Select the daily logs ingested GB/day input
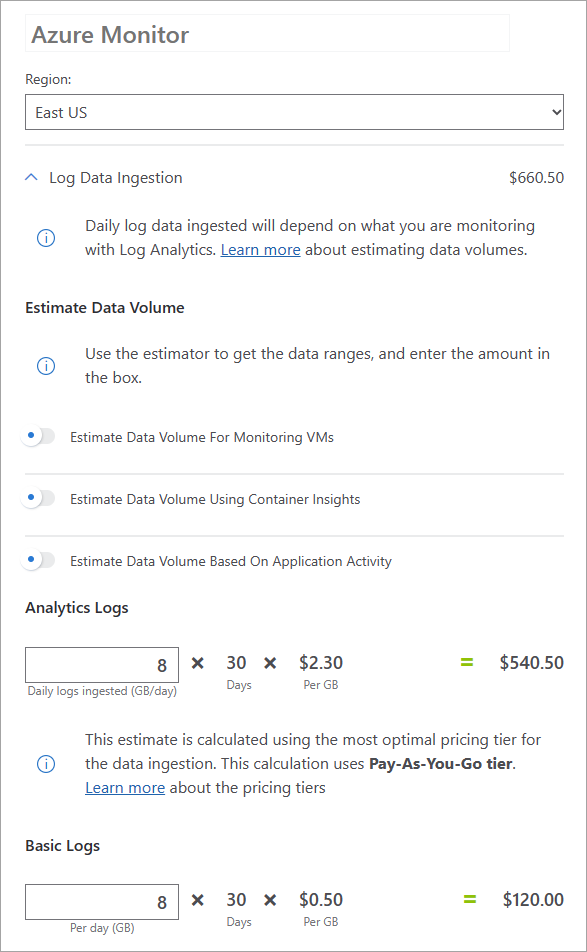 [101, 664]
